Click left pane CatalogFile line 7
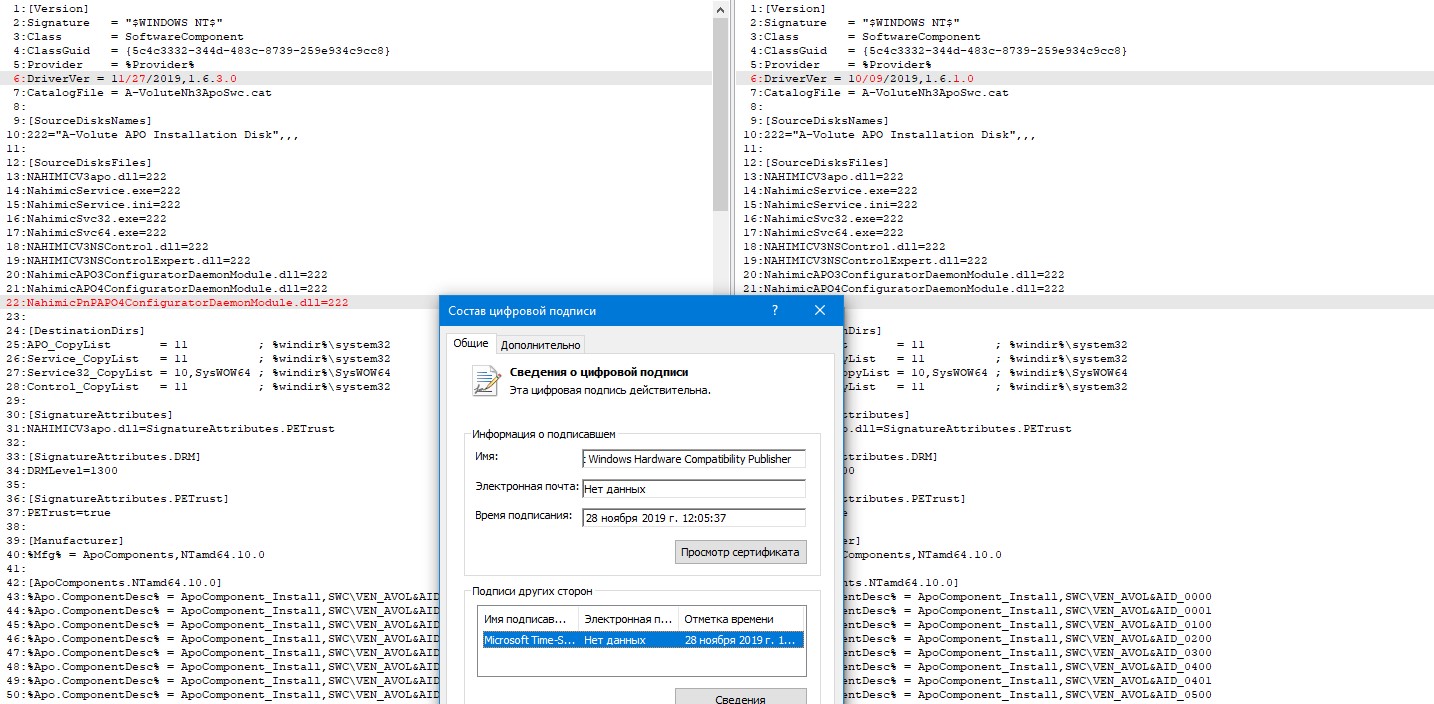Viewport: 1434px width, 704px height. click(x=142, y=92)
